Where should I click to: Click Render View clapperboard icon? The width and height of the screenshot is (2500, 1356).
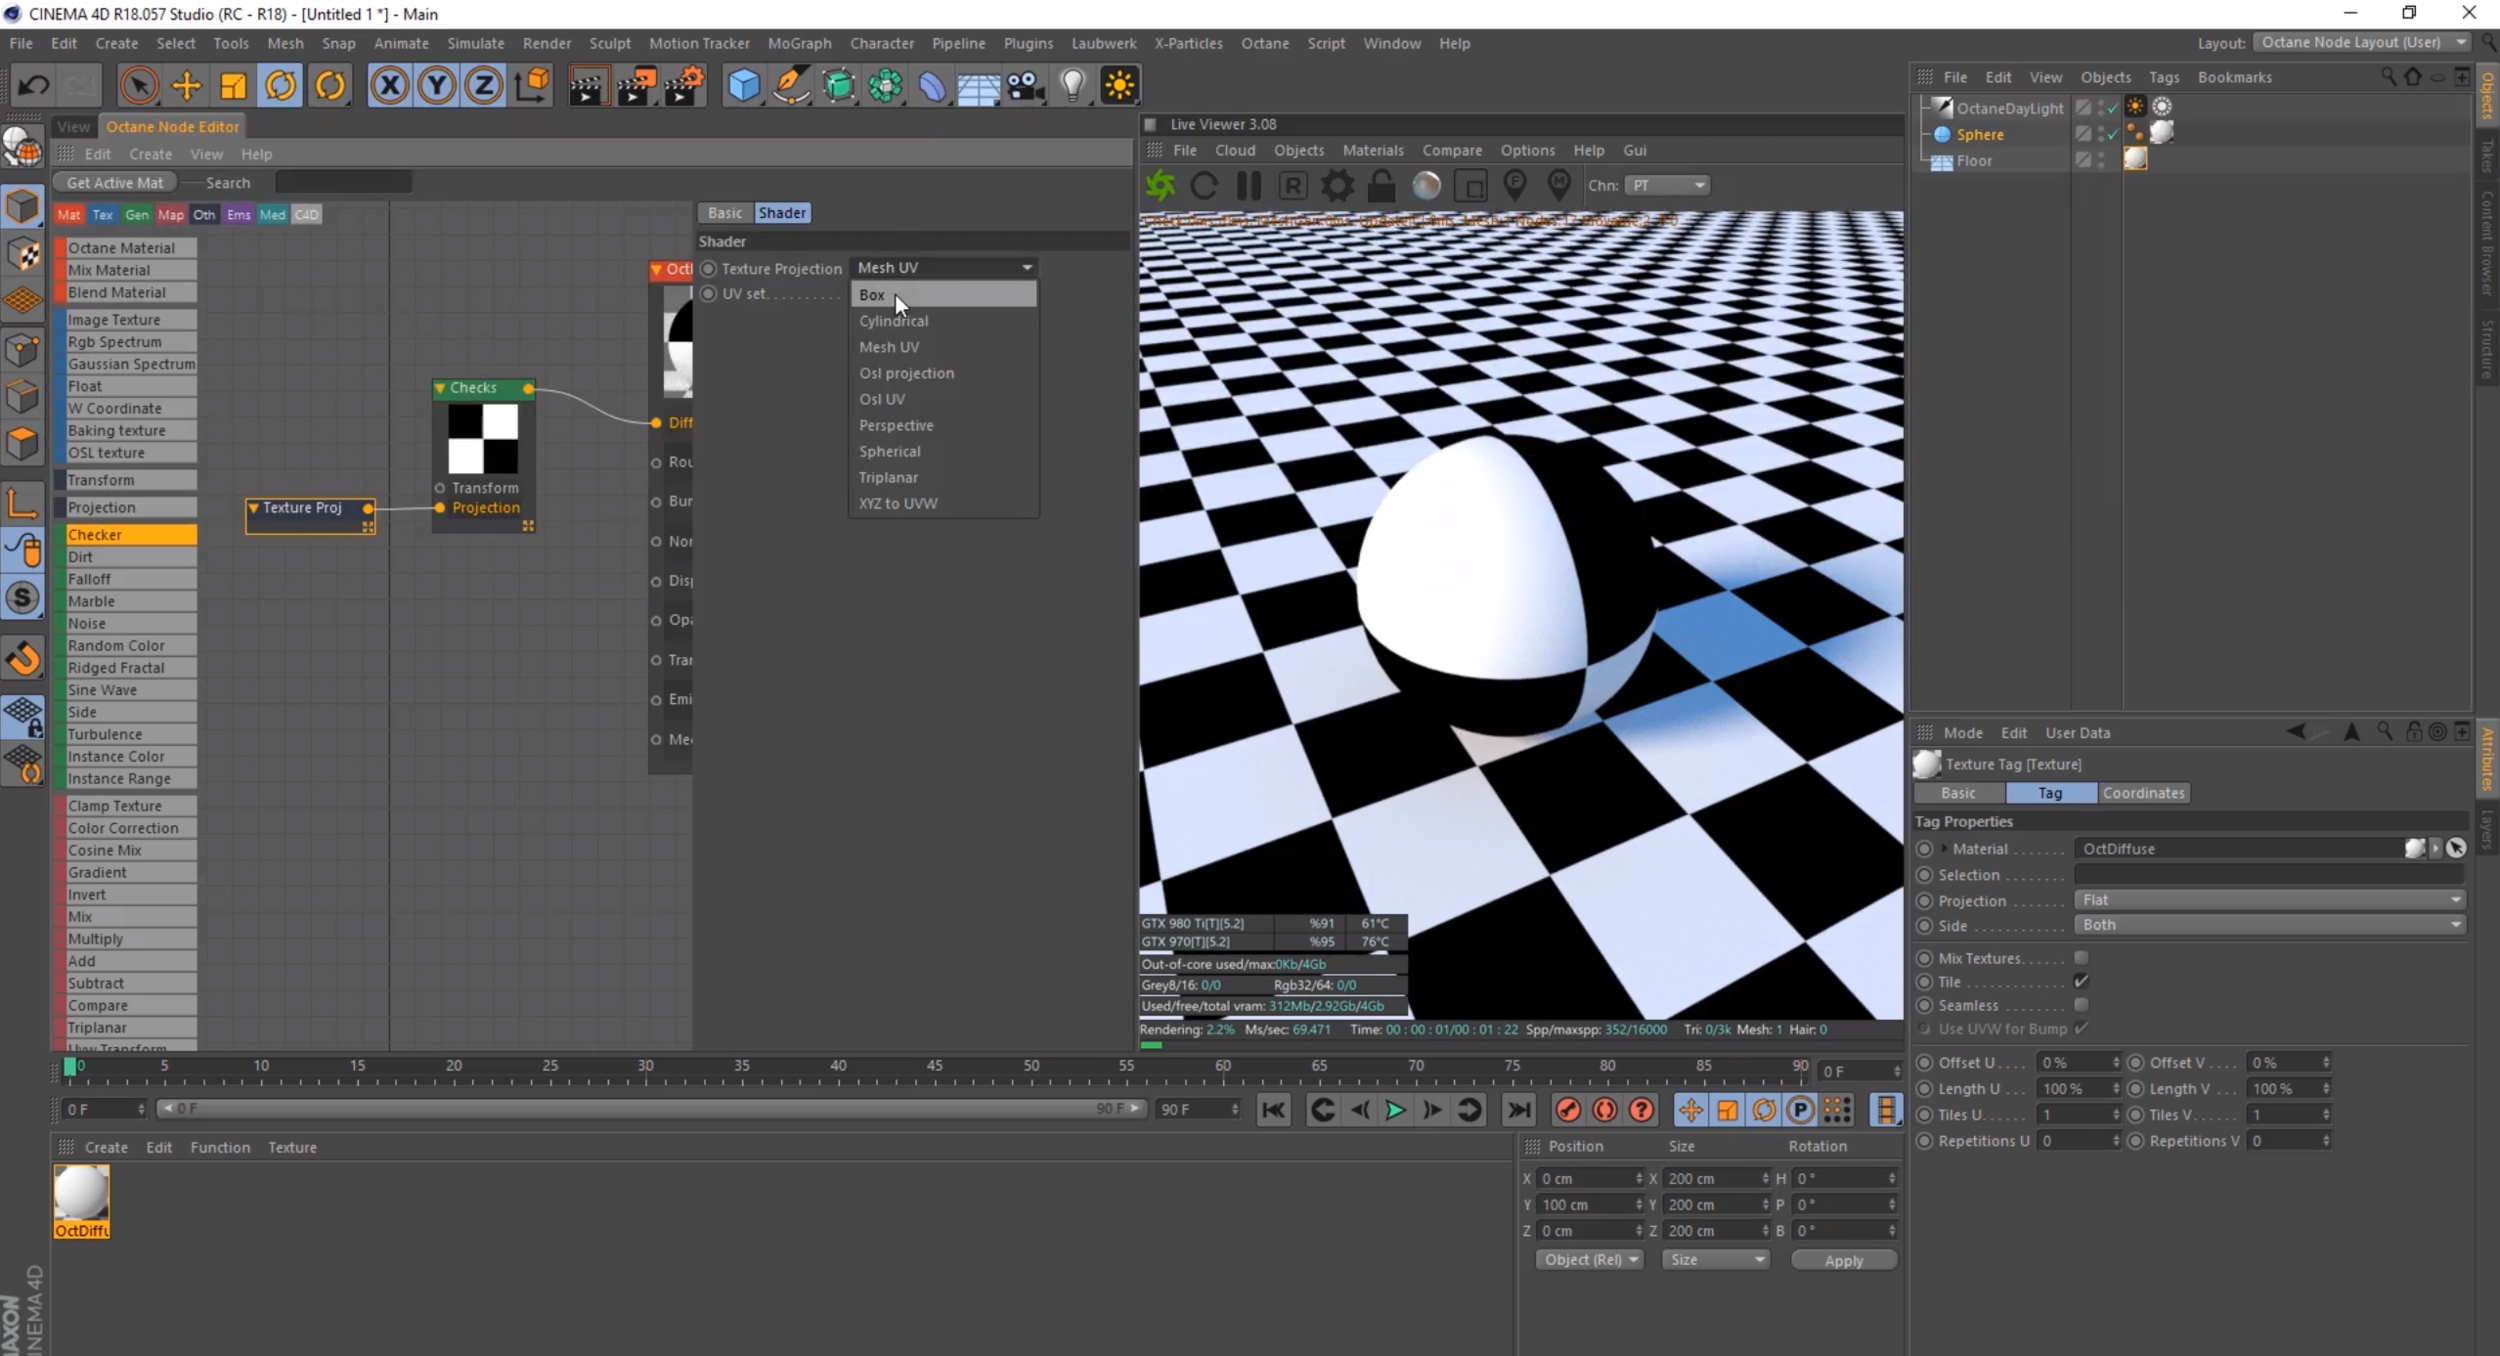pos(587,86)
